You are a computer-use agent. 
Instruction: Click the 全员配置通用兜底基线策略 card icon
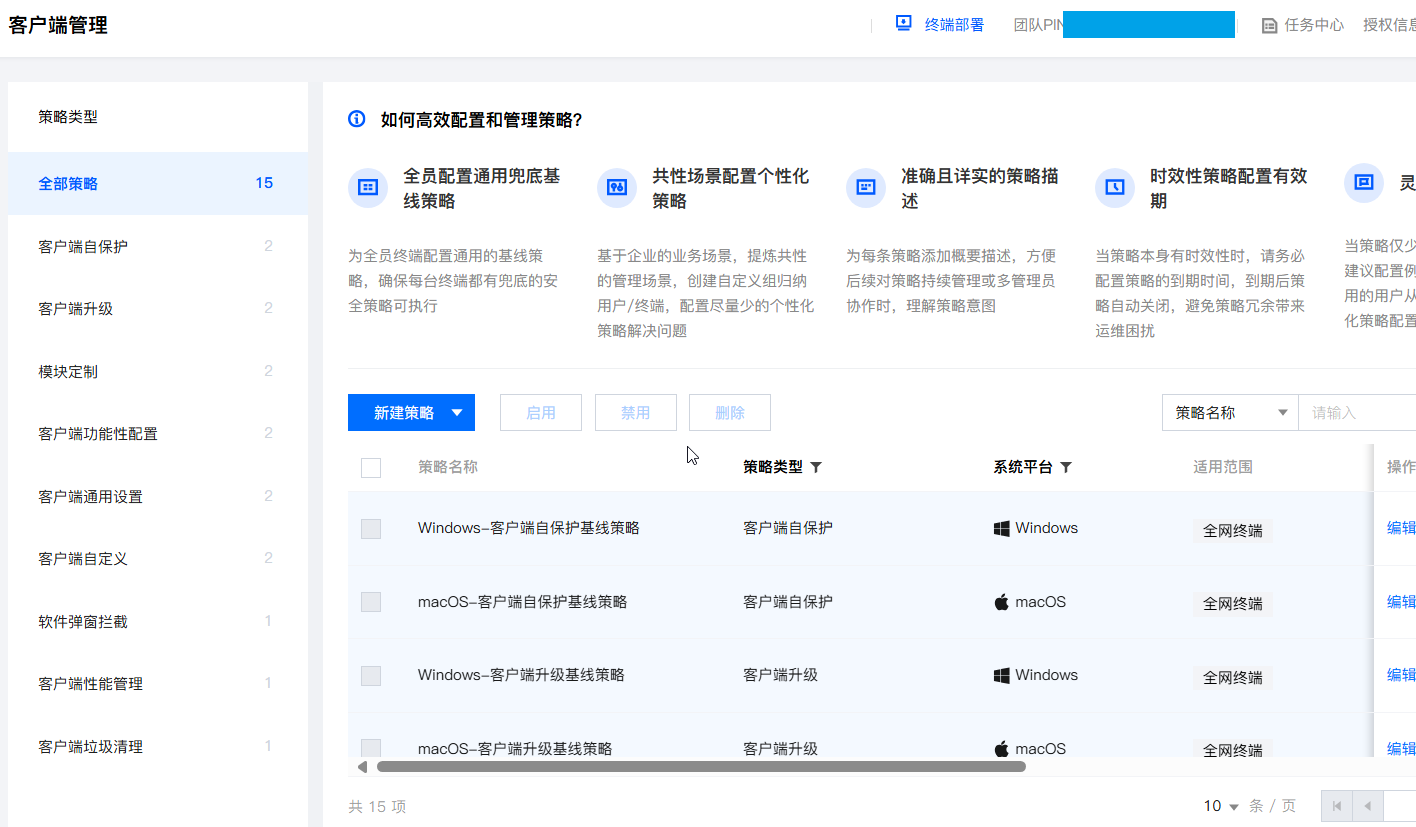[367, 187]
